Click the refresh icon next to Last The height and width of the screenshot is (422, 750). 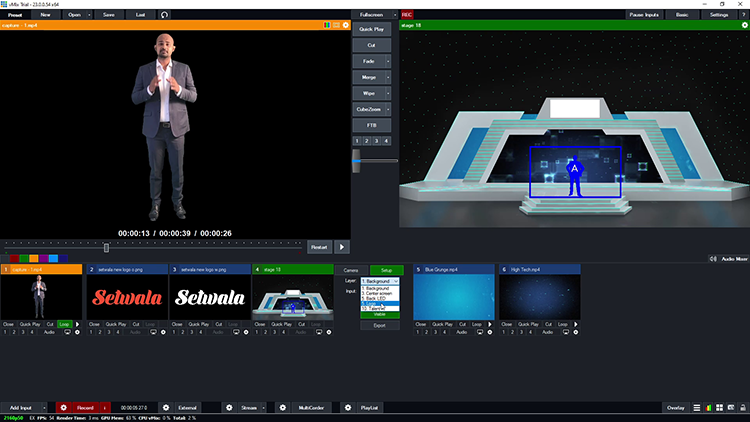click(164, 15)
